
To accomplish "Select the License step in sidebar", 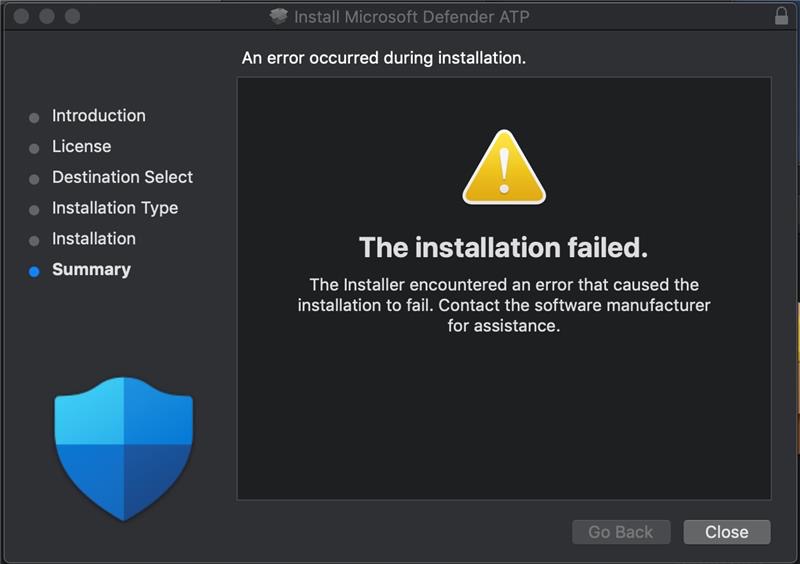I will click(x=82, y=146).
